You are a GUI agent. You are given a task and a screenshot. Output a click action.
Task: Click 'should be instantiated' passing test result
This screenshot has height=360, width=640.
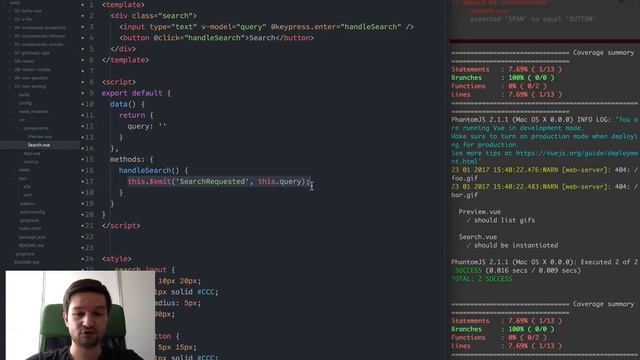coord(516,245)
